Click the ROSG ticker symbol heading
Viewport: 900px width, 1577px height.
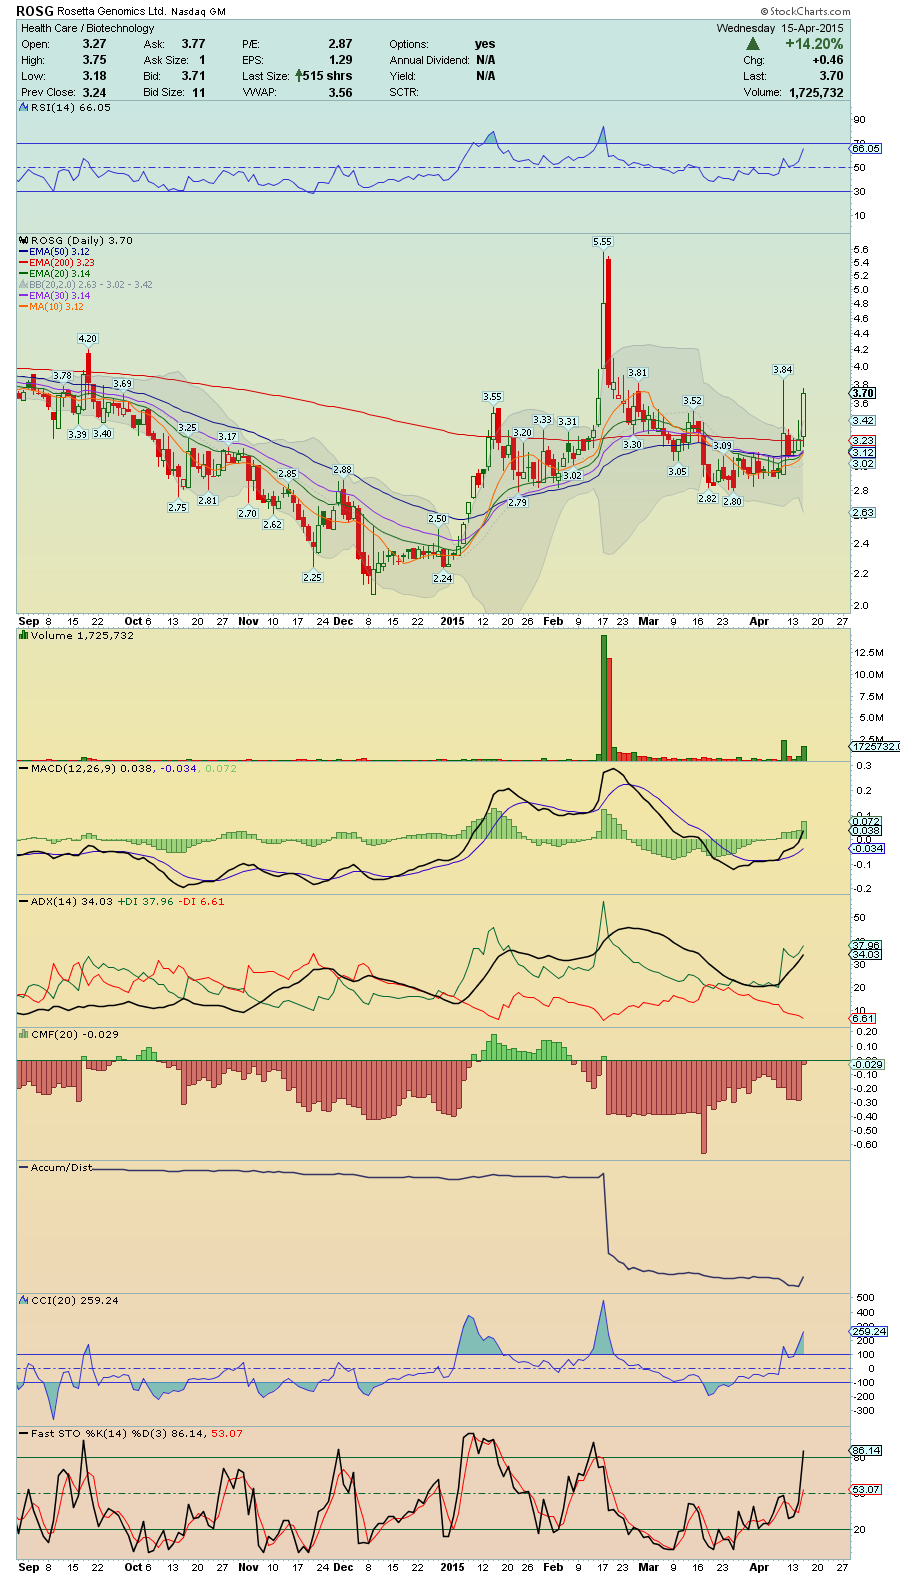click(x=35, y=11)
